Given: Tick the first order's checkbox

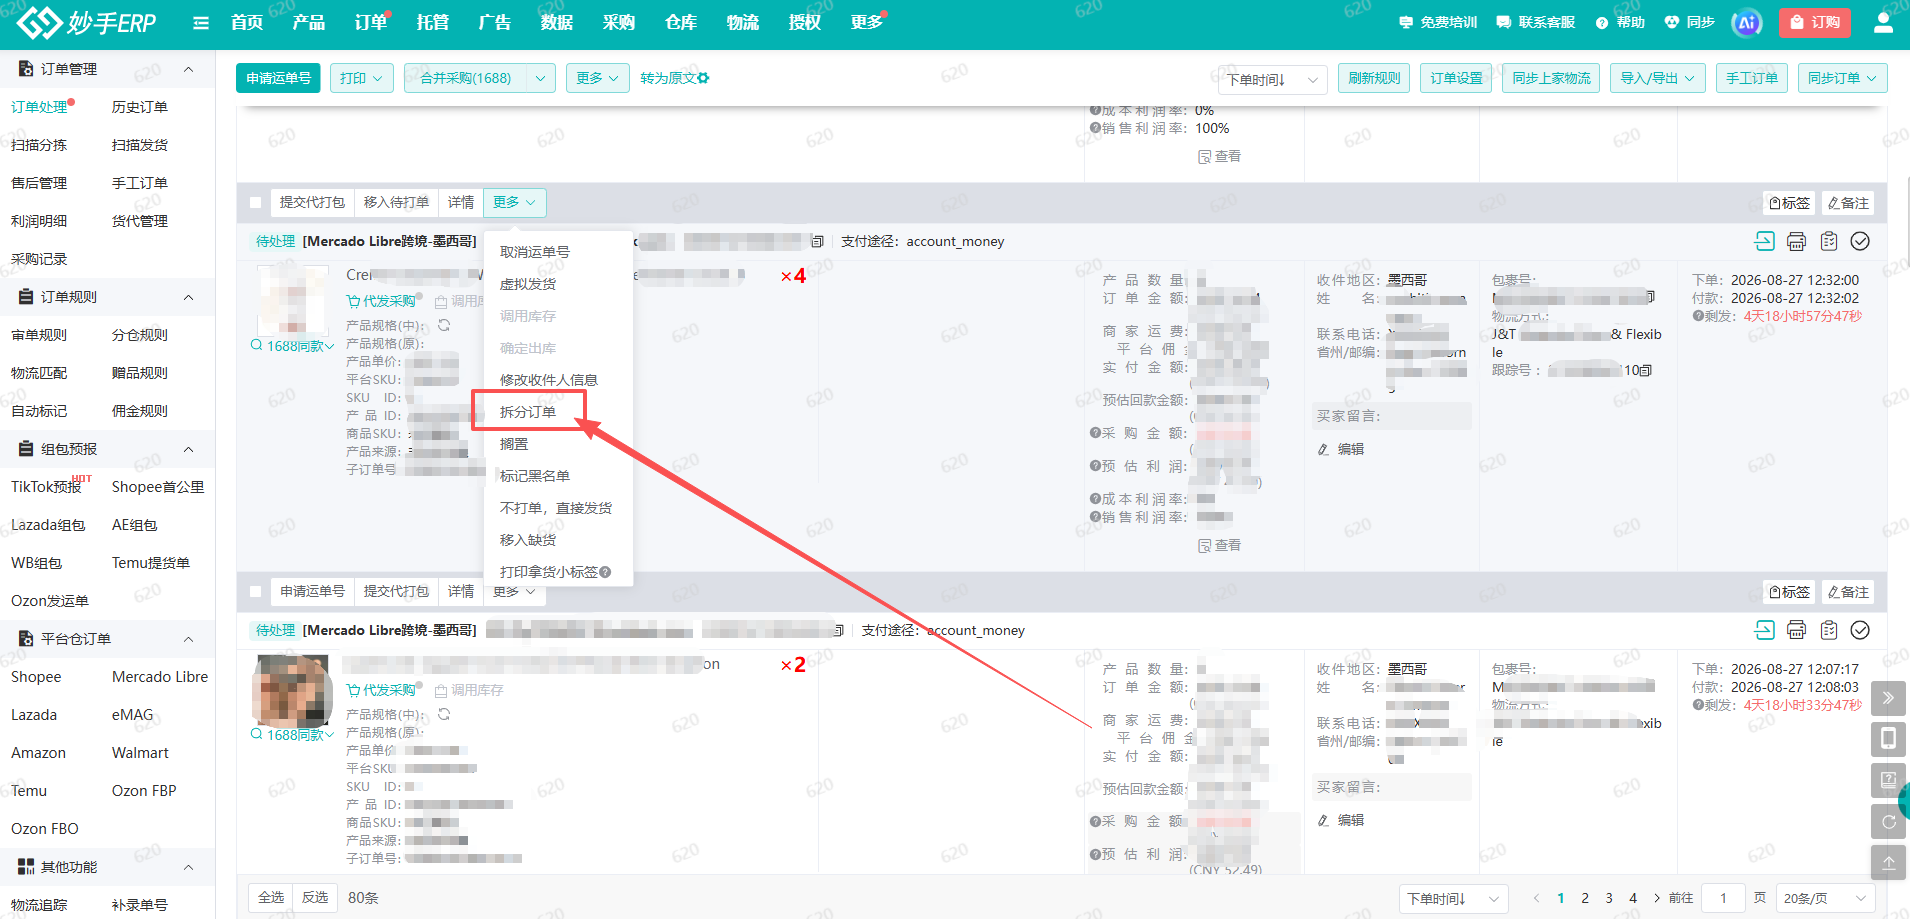Looking at the screenshot, I should [256, 203].
